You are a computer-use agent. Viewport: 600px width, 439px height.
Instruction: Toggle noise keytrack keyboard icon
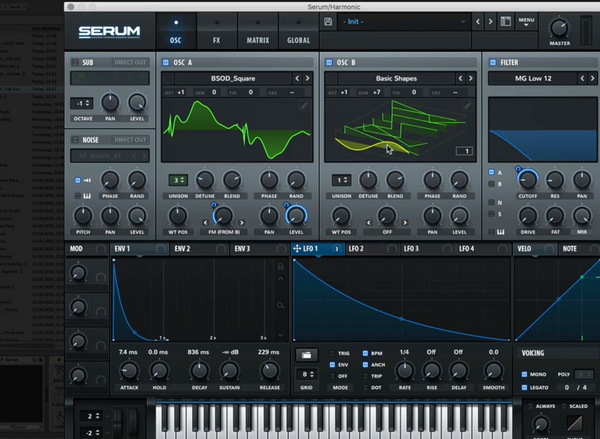click(x=87, y=196)
